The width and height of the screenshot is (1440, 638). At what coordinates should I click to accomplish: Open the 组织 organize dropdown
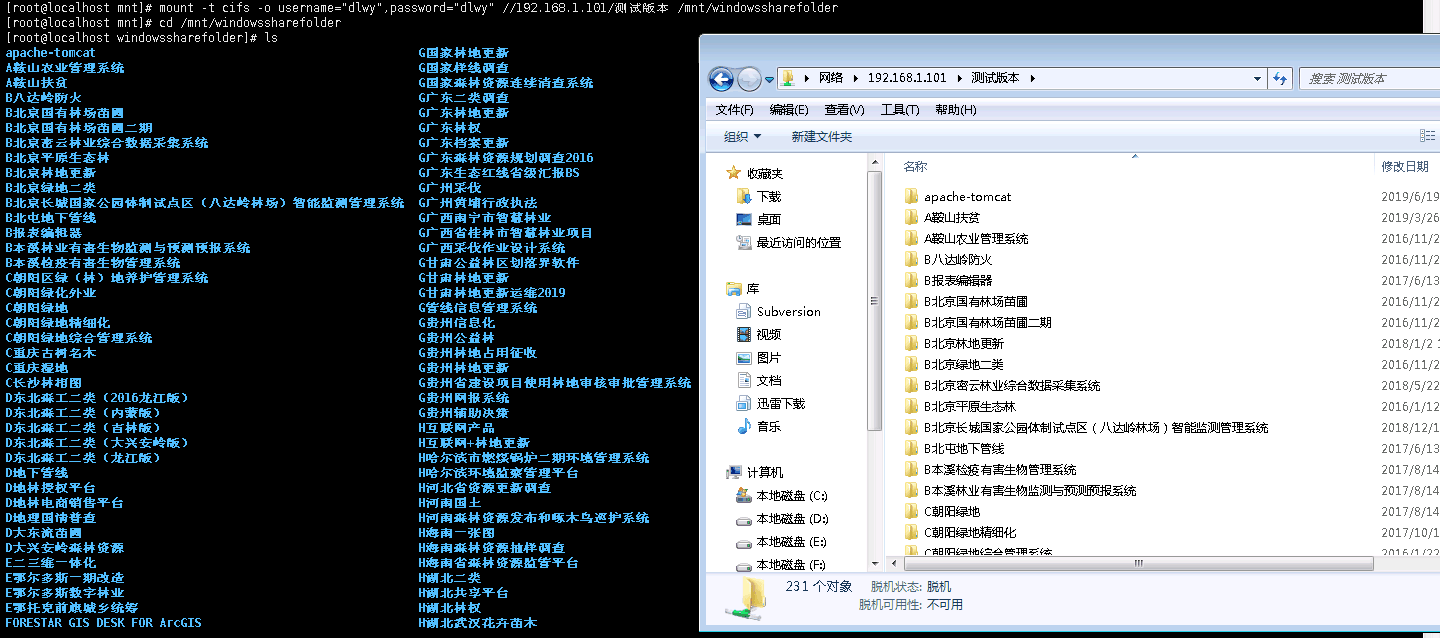(x=743, y=136)
